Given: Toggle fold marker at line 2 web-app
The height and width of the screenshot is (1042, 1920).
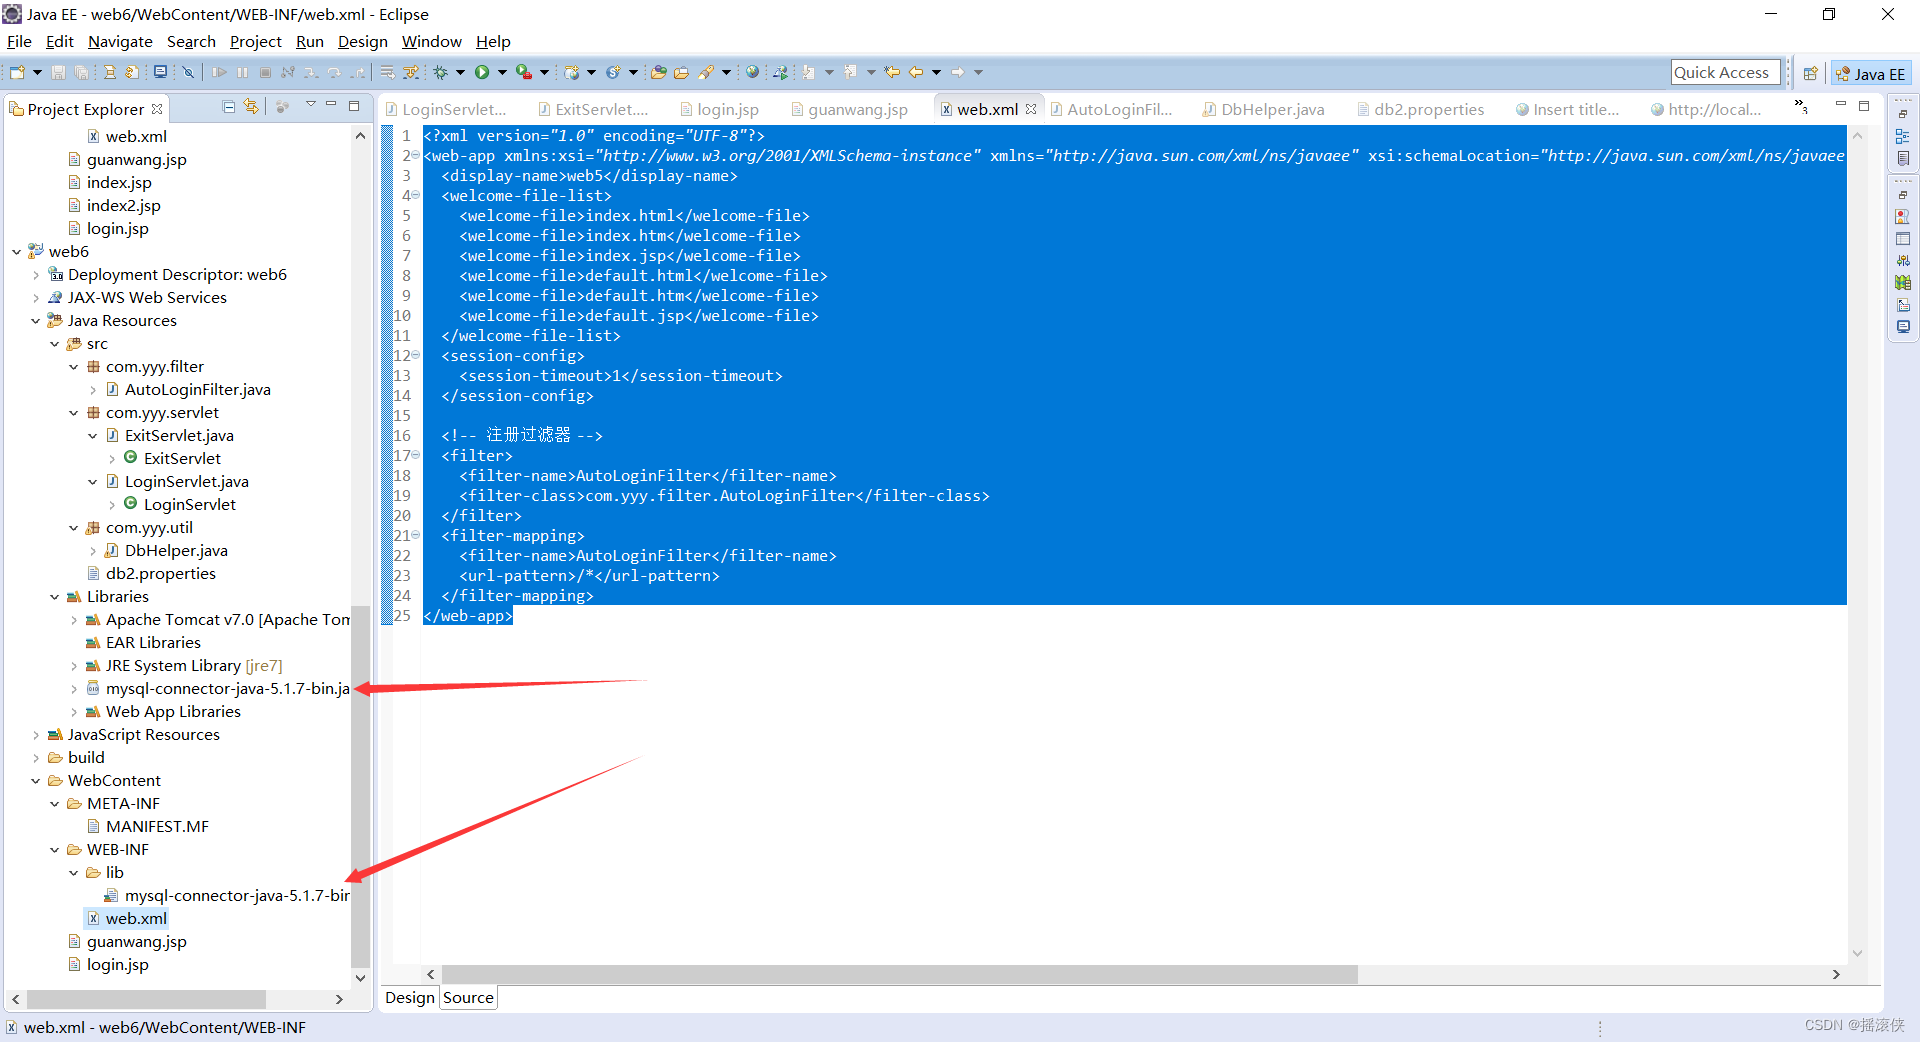Looking at the screenshot, I should pyautogui.click(x=415, y=155).
